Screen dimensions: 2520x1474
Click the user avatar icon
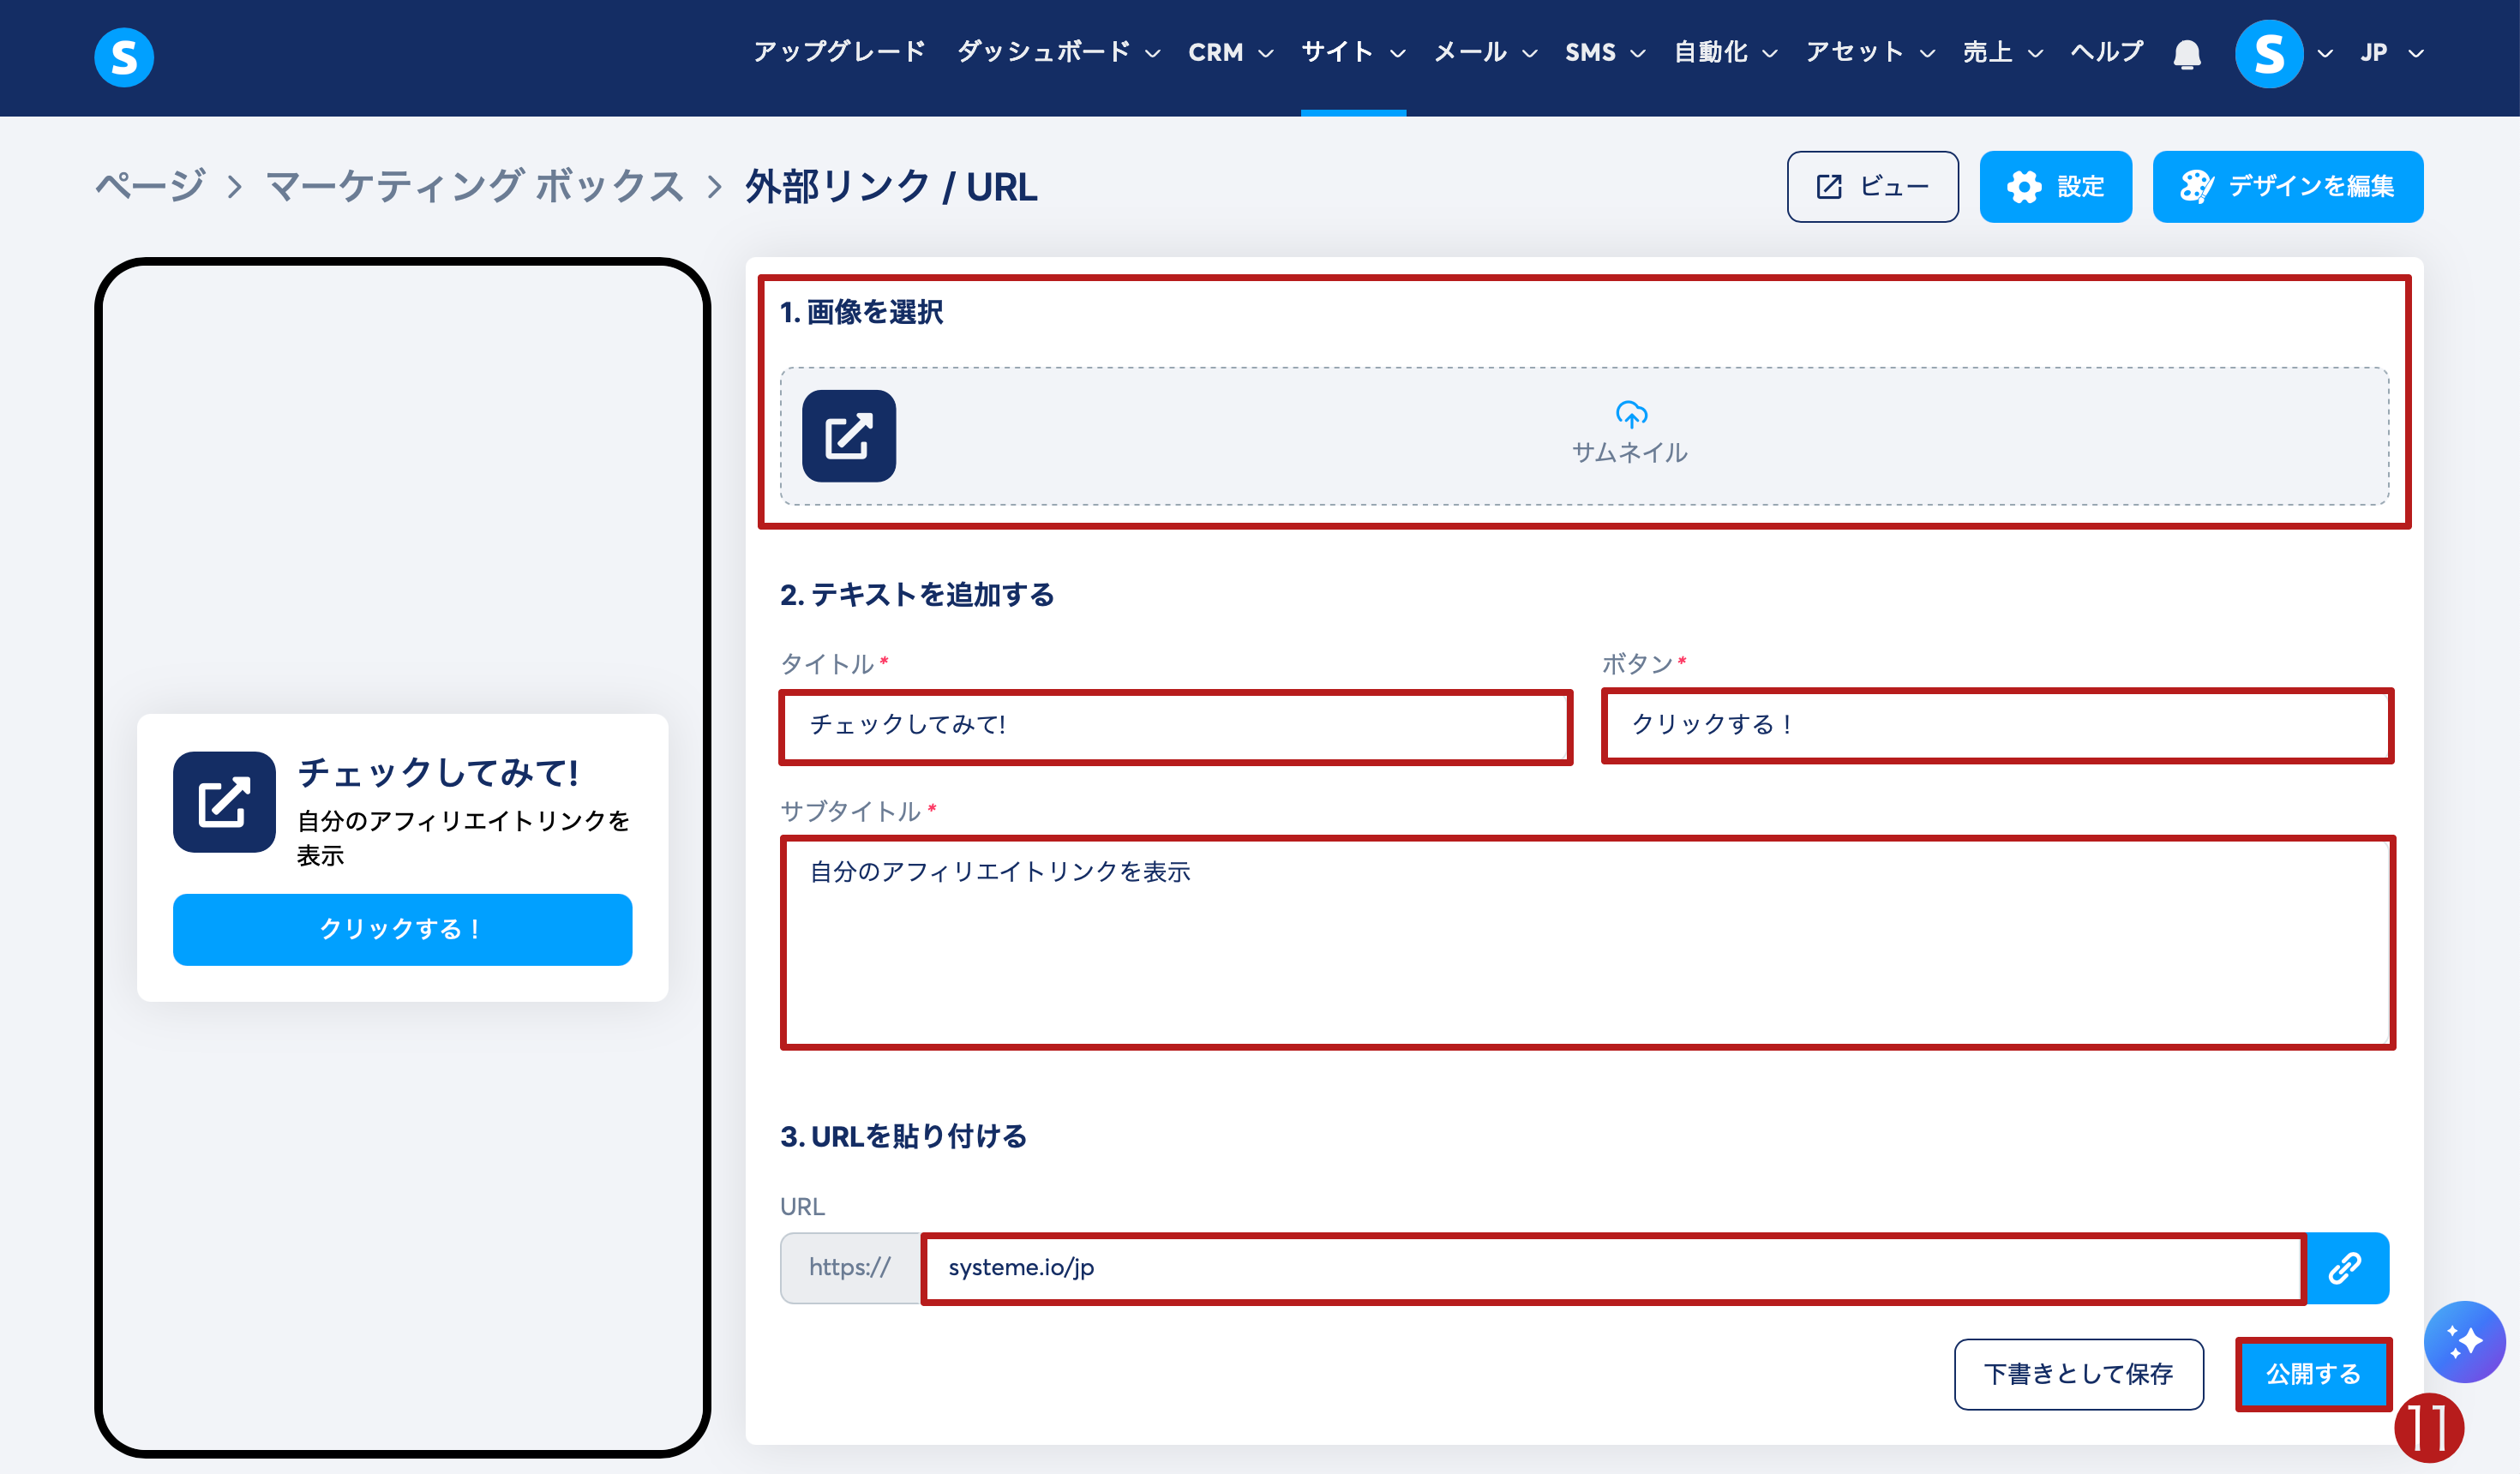tap(2268, 54)
